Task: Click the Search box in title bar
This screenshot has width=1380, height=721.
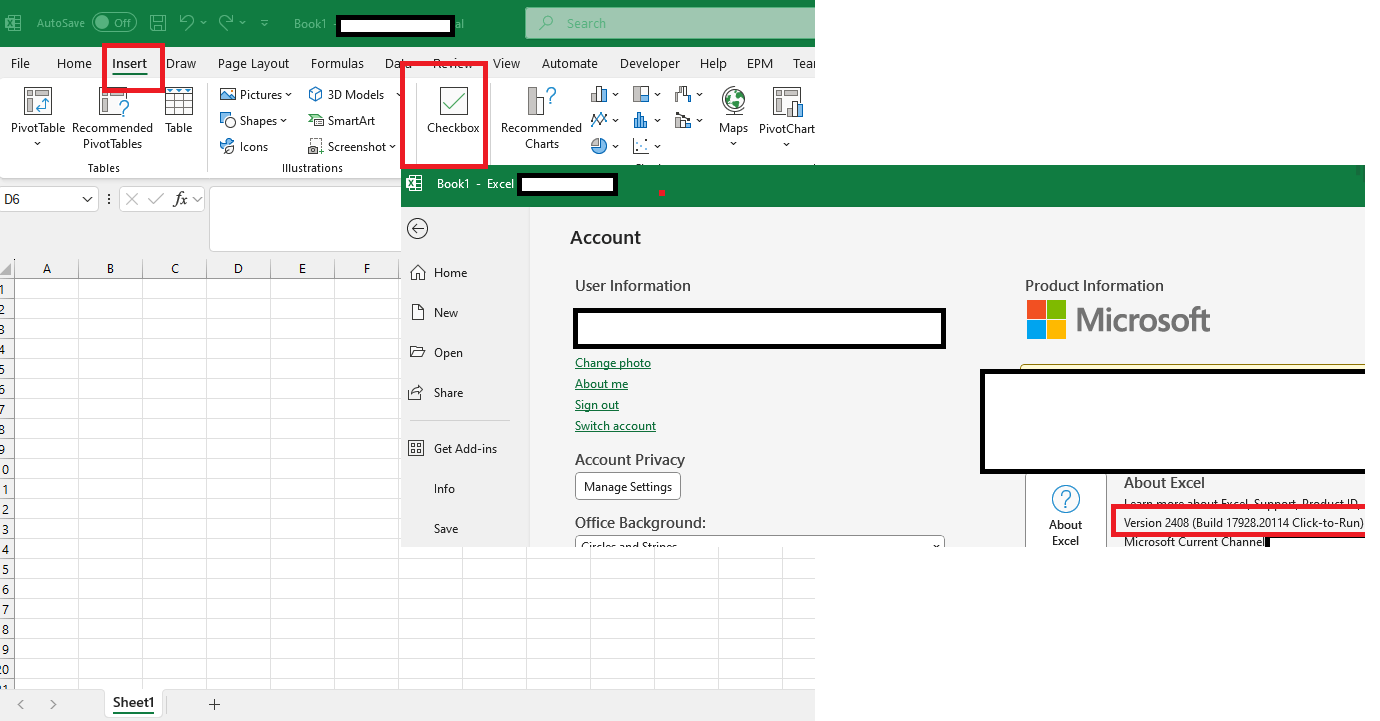Action: (x=670, y=22)
